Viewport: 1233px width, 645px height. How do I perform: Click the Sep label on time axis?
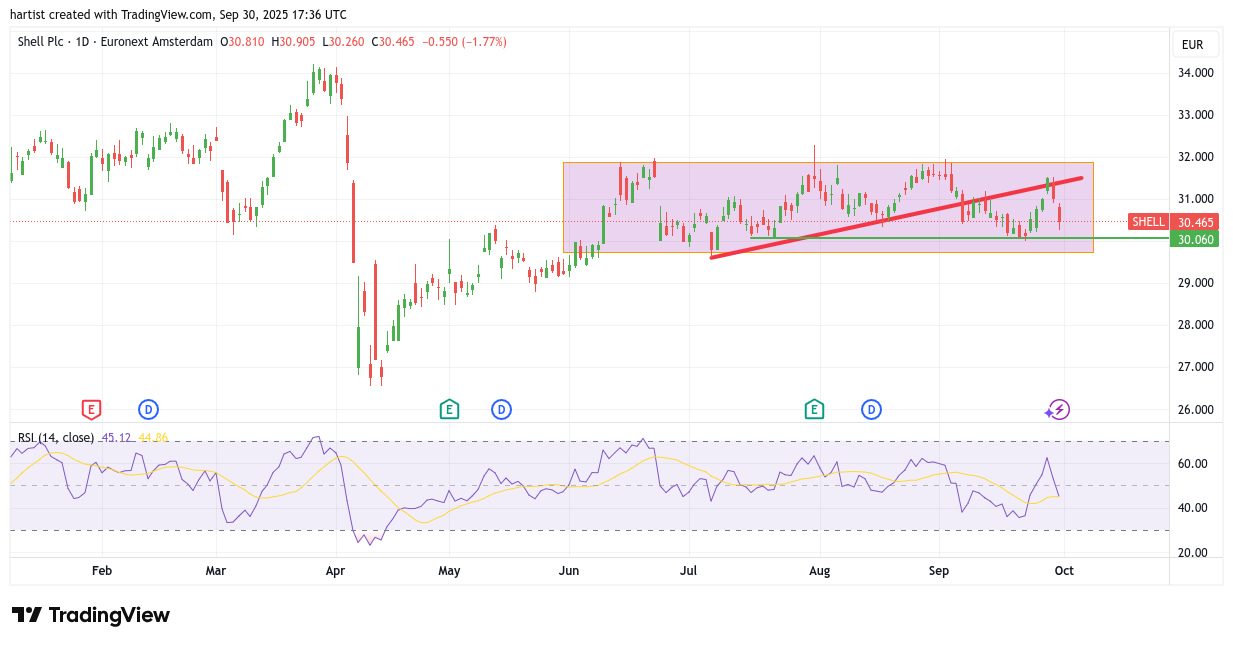click(x=939, y=571)
